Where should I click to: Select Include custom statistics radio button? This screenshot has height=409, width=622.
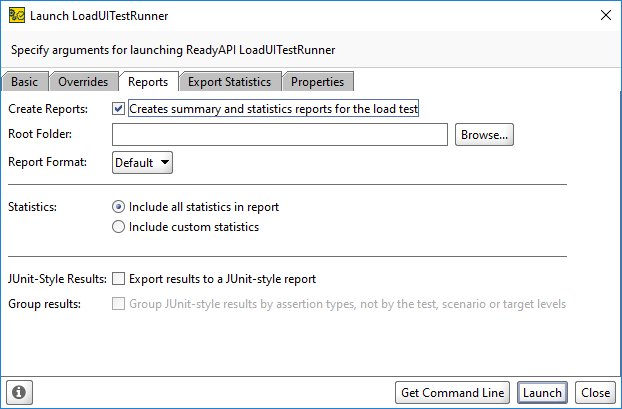pos(118,227)
